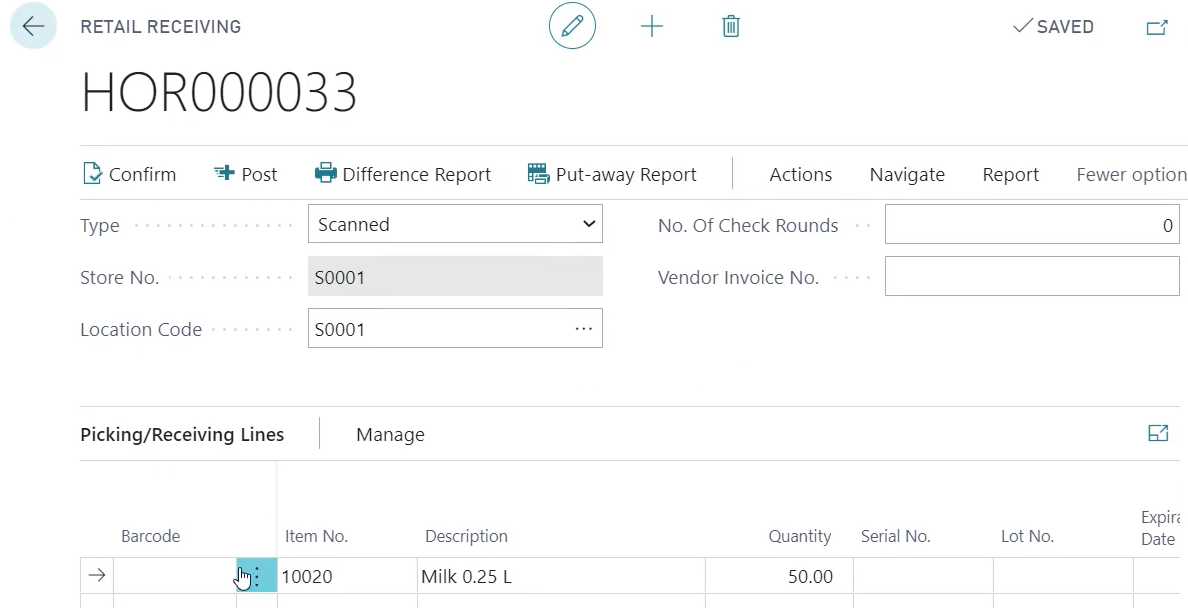Click the trash can delete icon

pyautogui.click(x=731, y=27)
